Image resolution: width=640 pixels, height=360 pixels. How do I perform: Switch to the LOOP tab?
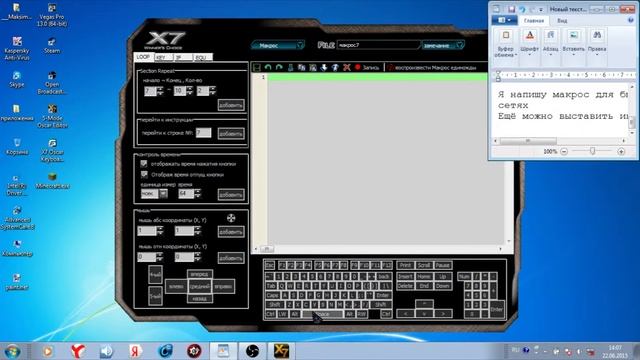(x=143, y=57)
